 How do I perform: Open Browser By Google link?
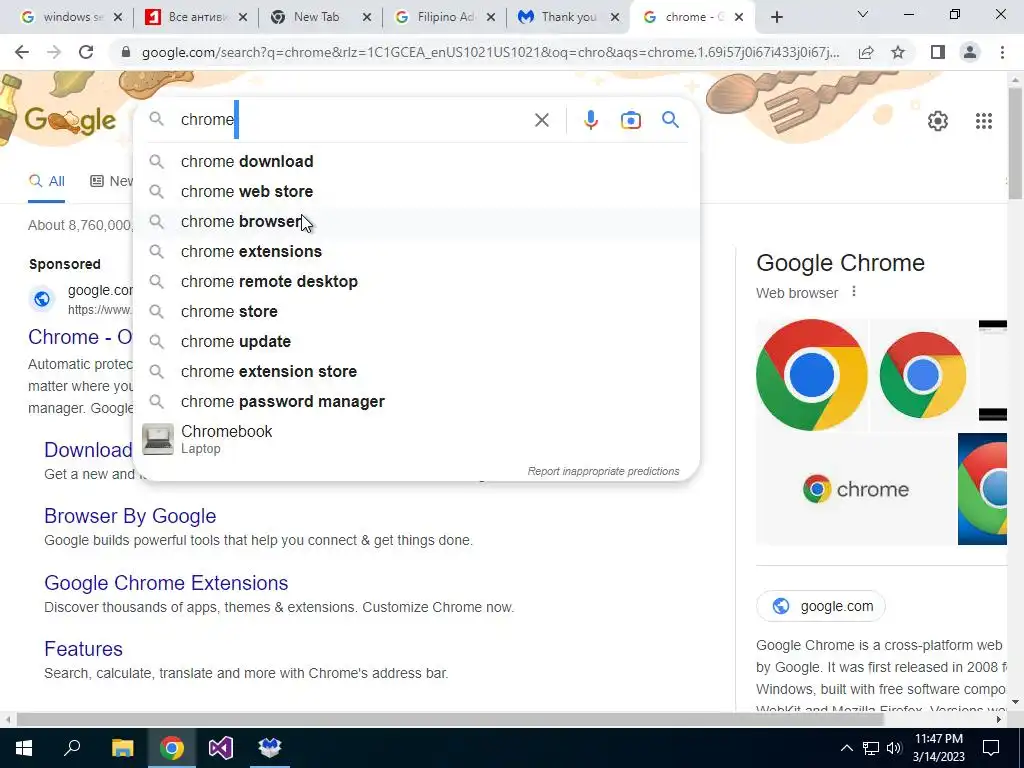point(130,516)
